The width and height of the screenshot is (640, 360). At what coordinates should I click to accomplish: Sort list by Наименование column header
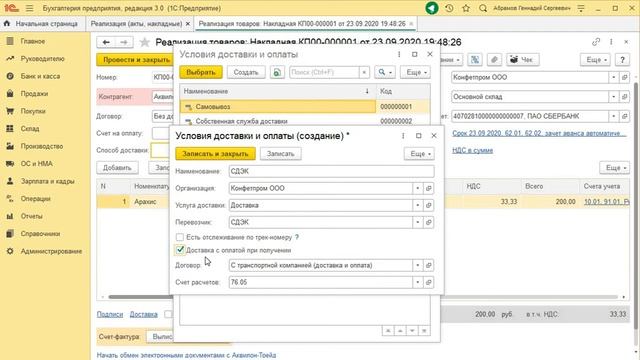click(x=278, y=91)
